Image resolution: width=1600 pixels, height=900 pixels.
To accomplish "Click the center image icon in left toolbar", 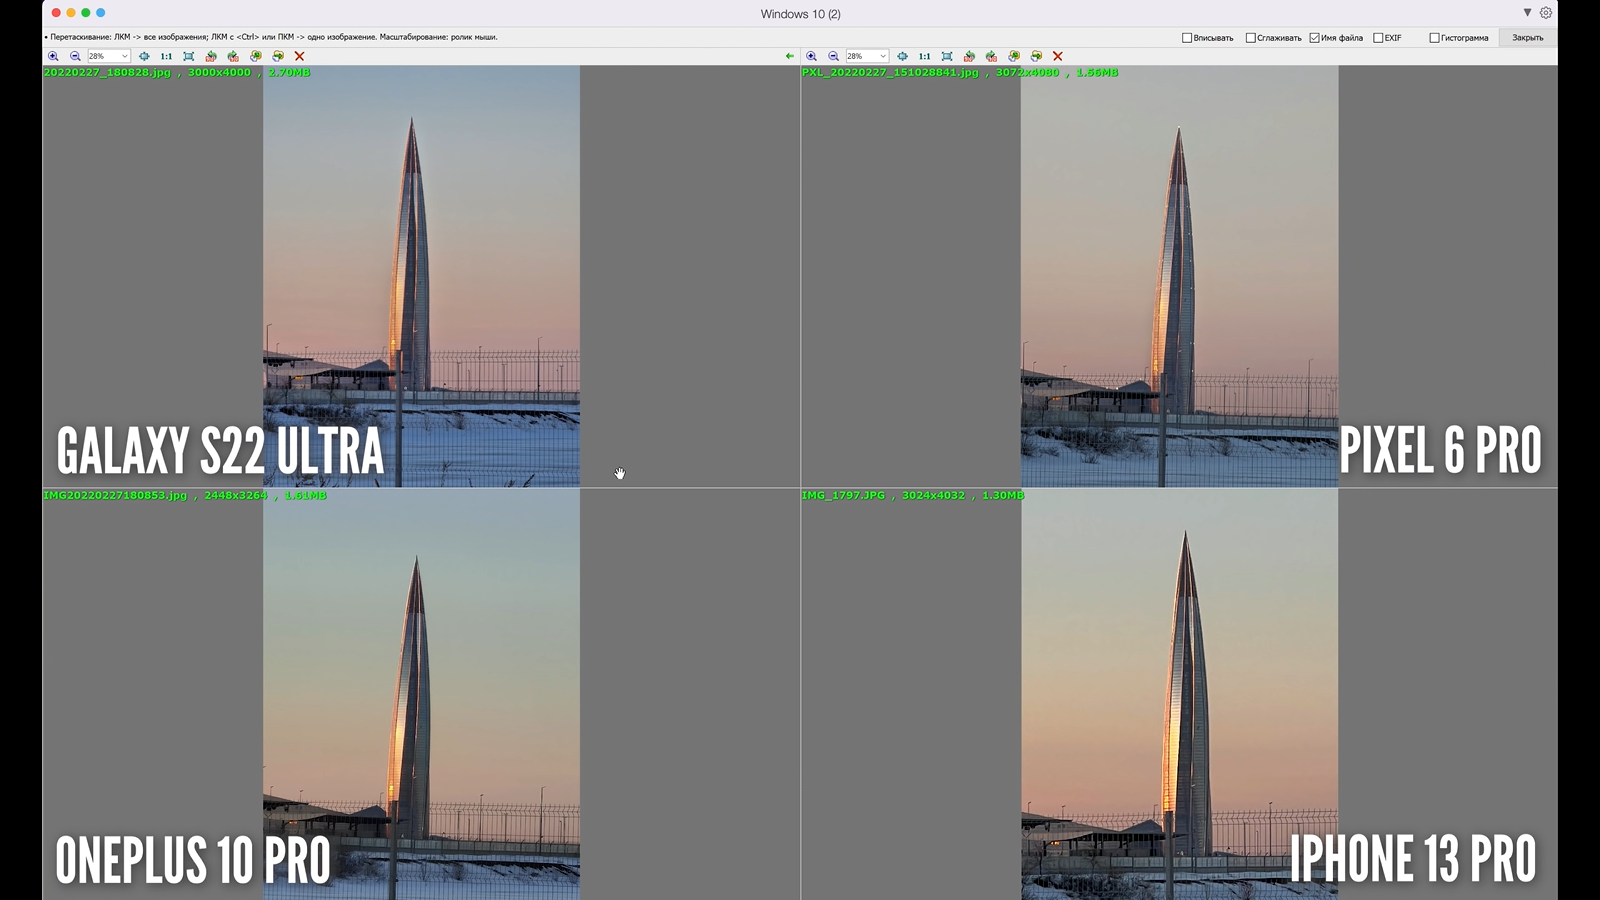I will coord(144,57).
